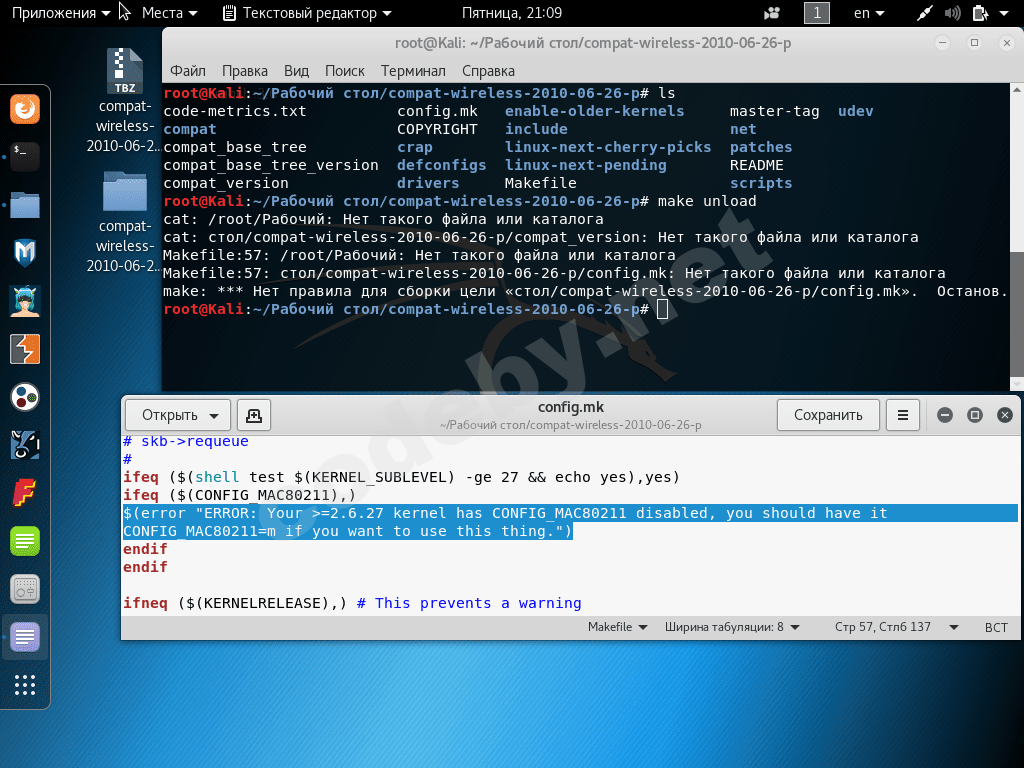Close the config.mk editor window
The image size is (1024, 768).
[1005, 415]
